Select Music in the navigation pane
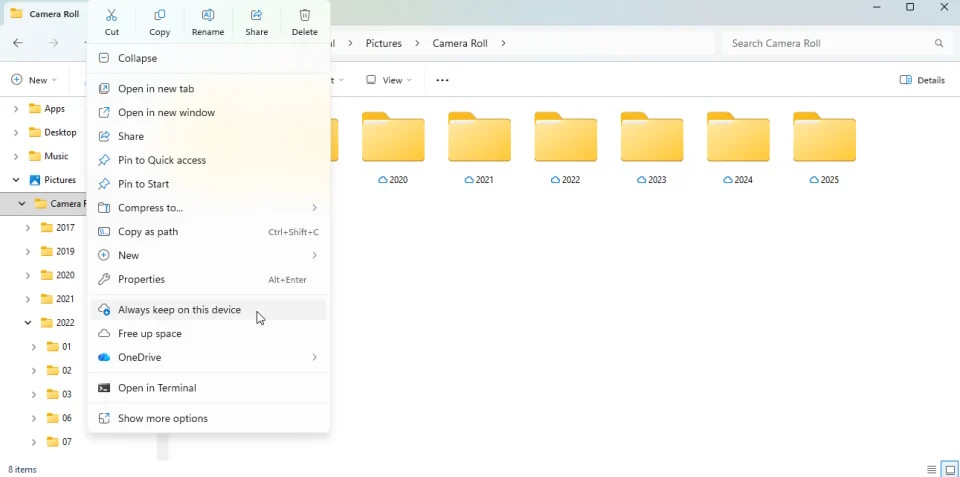The width and height of the screenshot is (960, 477). point(48,156)
